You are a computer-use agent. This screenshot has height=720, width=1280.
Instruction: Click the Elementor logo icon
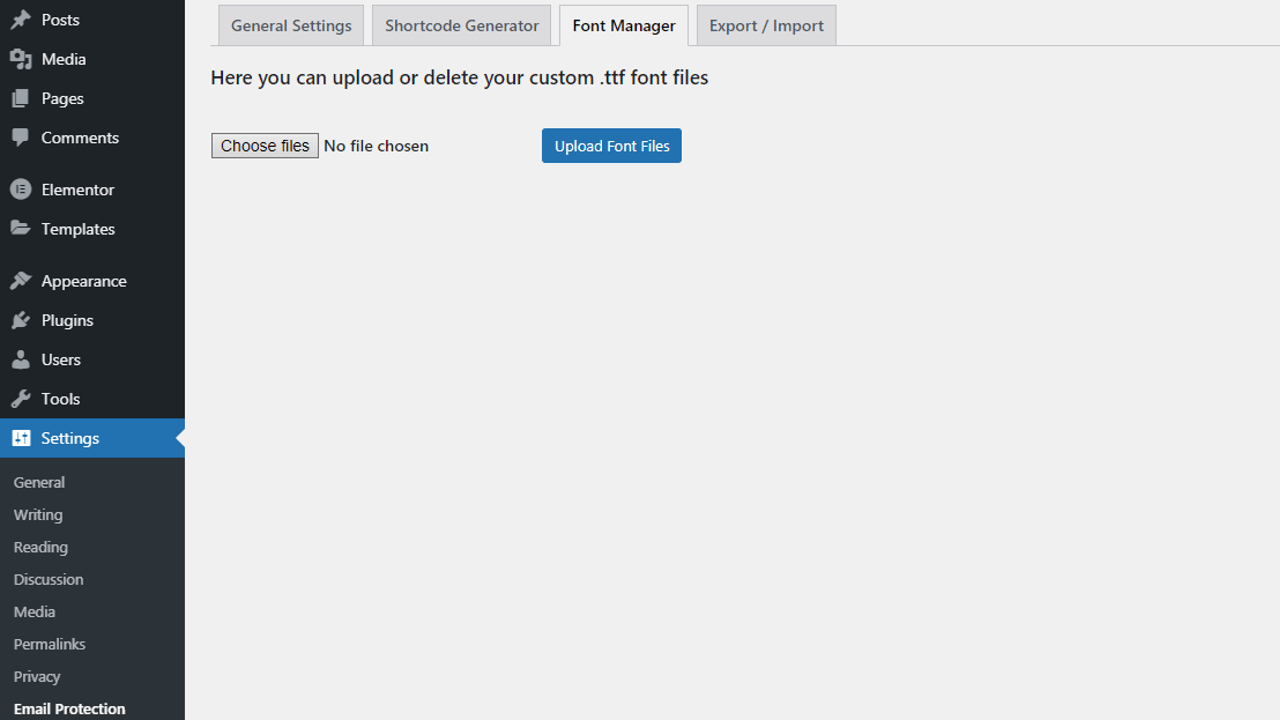pyautogui.click(x=20, y=189)
